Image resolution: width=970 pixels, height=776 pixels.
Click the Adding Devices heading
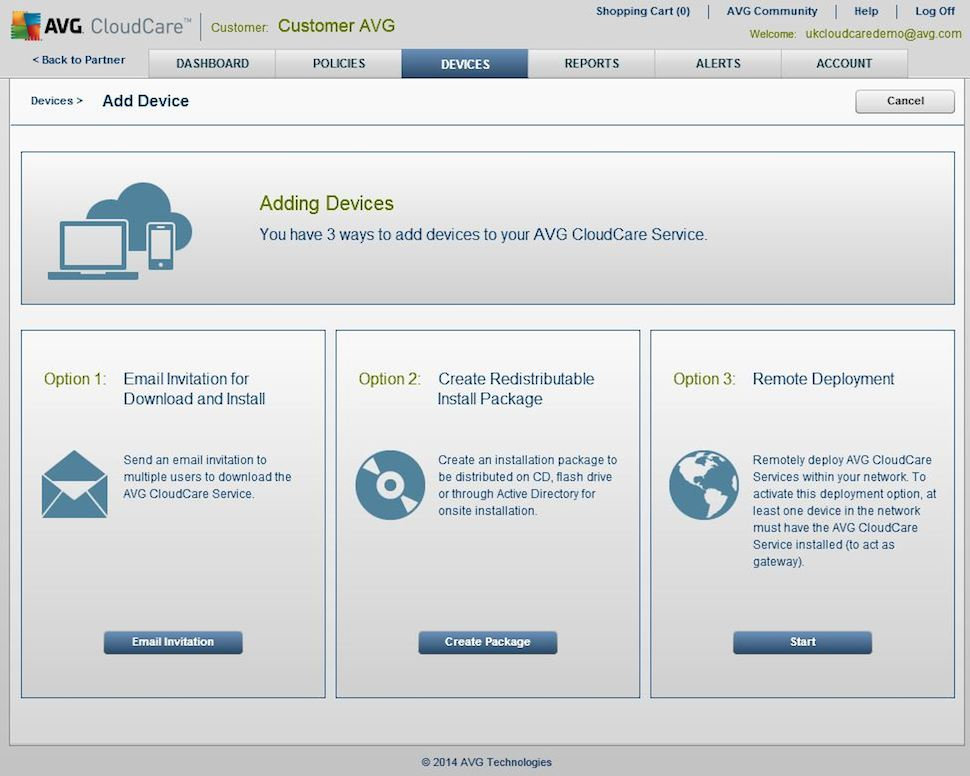[x=327, y=204]
